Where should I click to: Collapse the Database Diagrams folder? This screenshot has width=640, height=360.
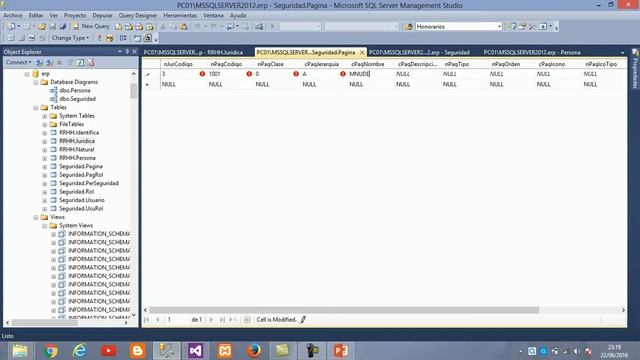36,82
